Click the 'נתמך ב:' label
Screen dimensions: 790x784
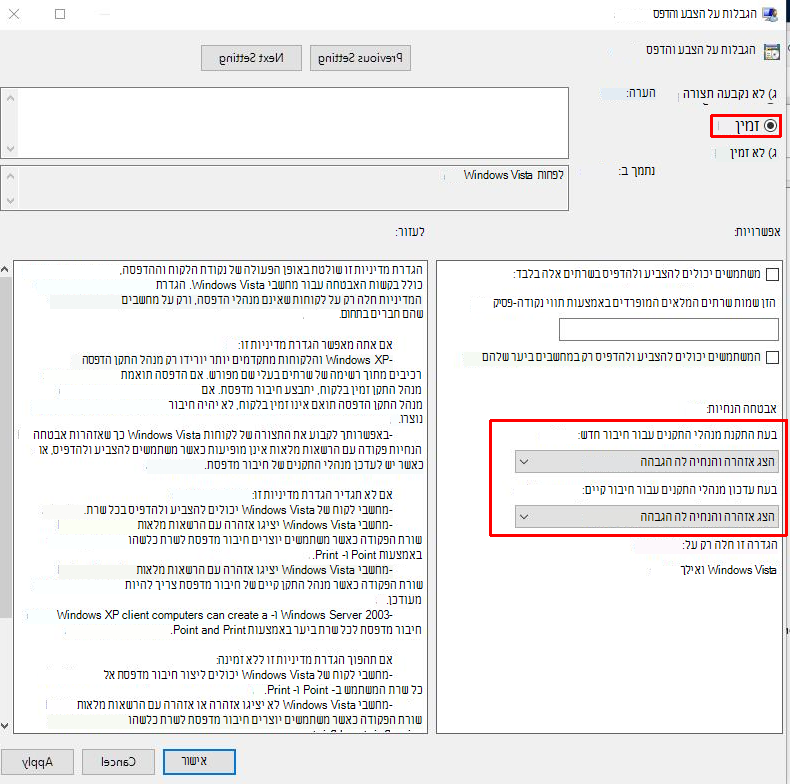coord(636,171)
